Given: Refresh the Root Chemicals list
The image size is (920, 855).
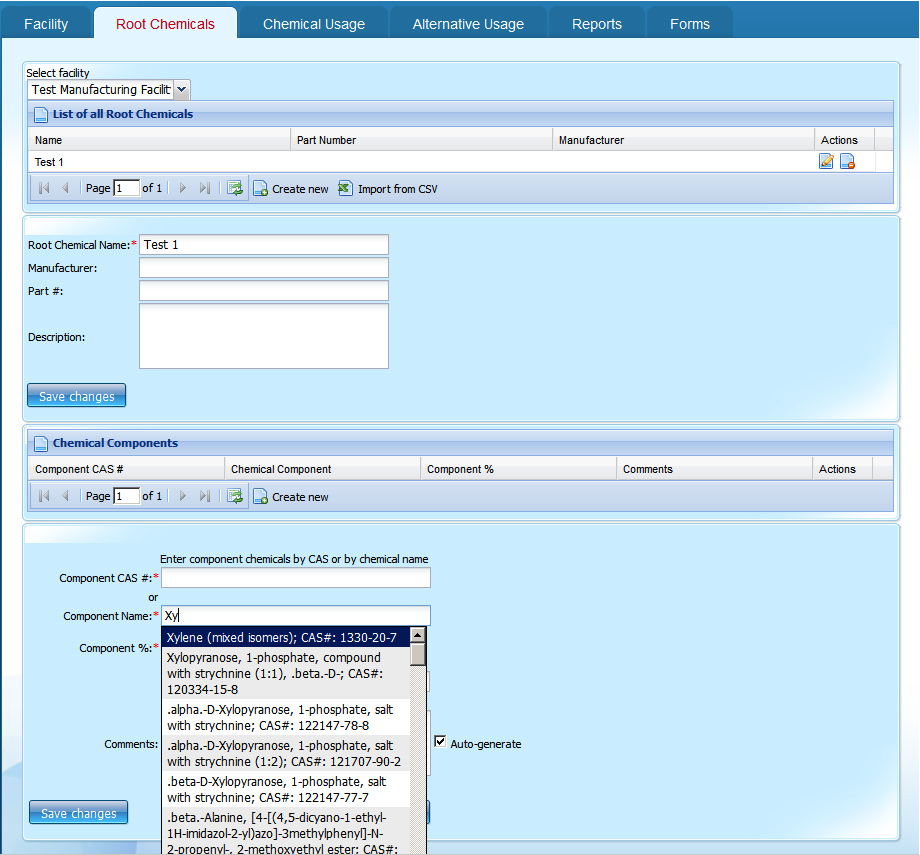Looking at the screenshot, I should tap(235, 188).
